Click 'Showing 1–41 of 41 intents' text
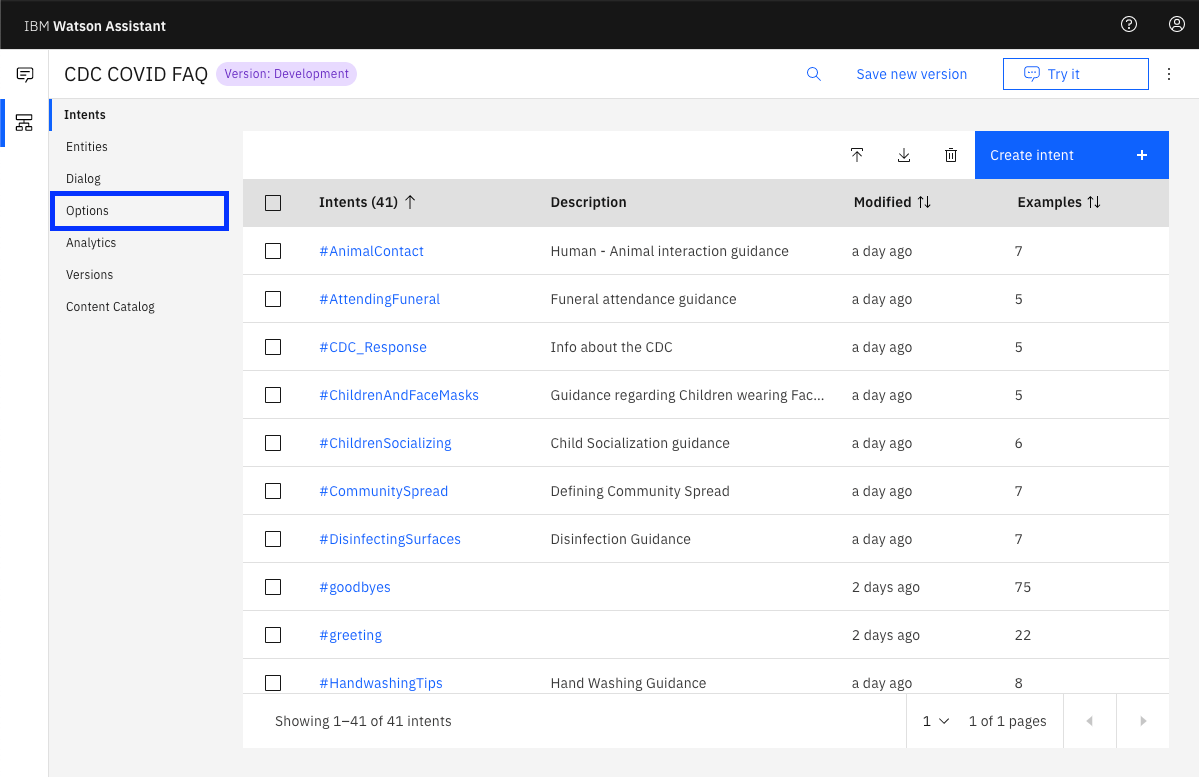 coord(363,721)
